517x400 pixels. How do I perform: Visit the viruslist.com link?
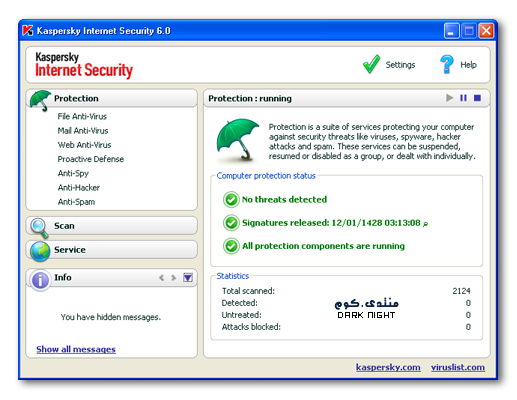click(458, 367)
